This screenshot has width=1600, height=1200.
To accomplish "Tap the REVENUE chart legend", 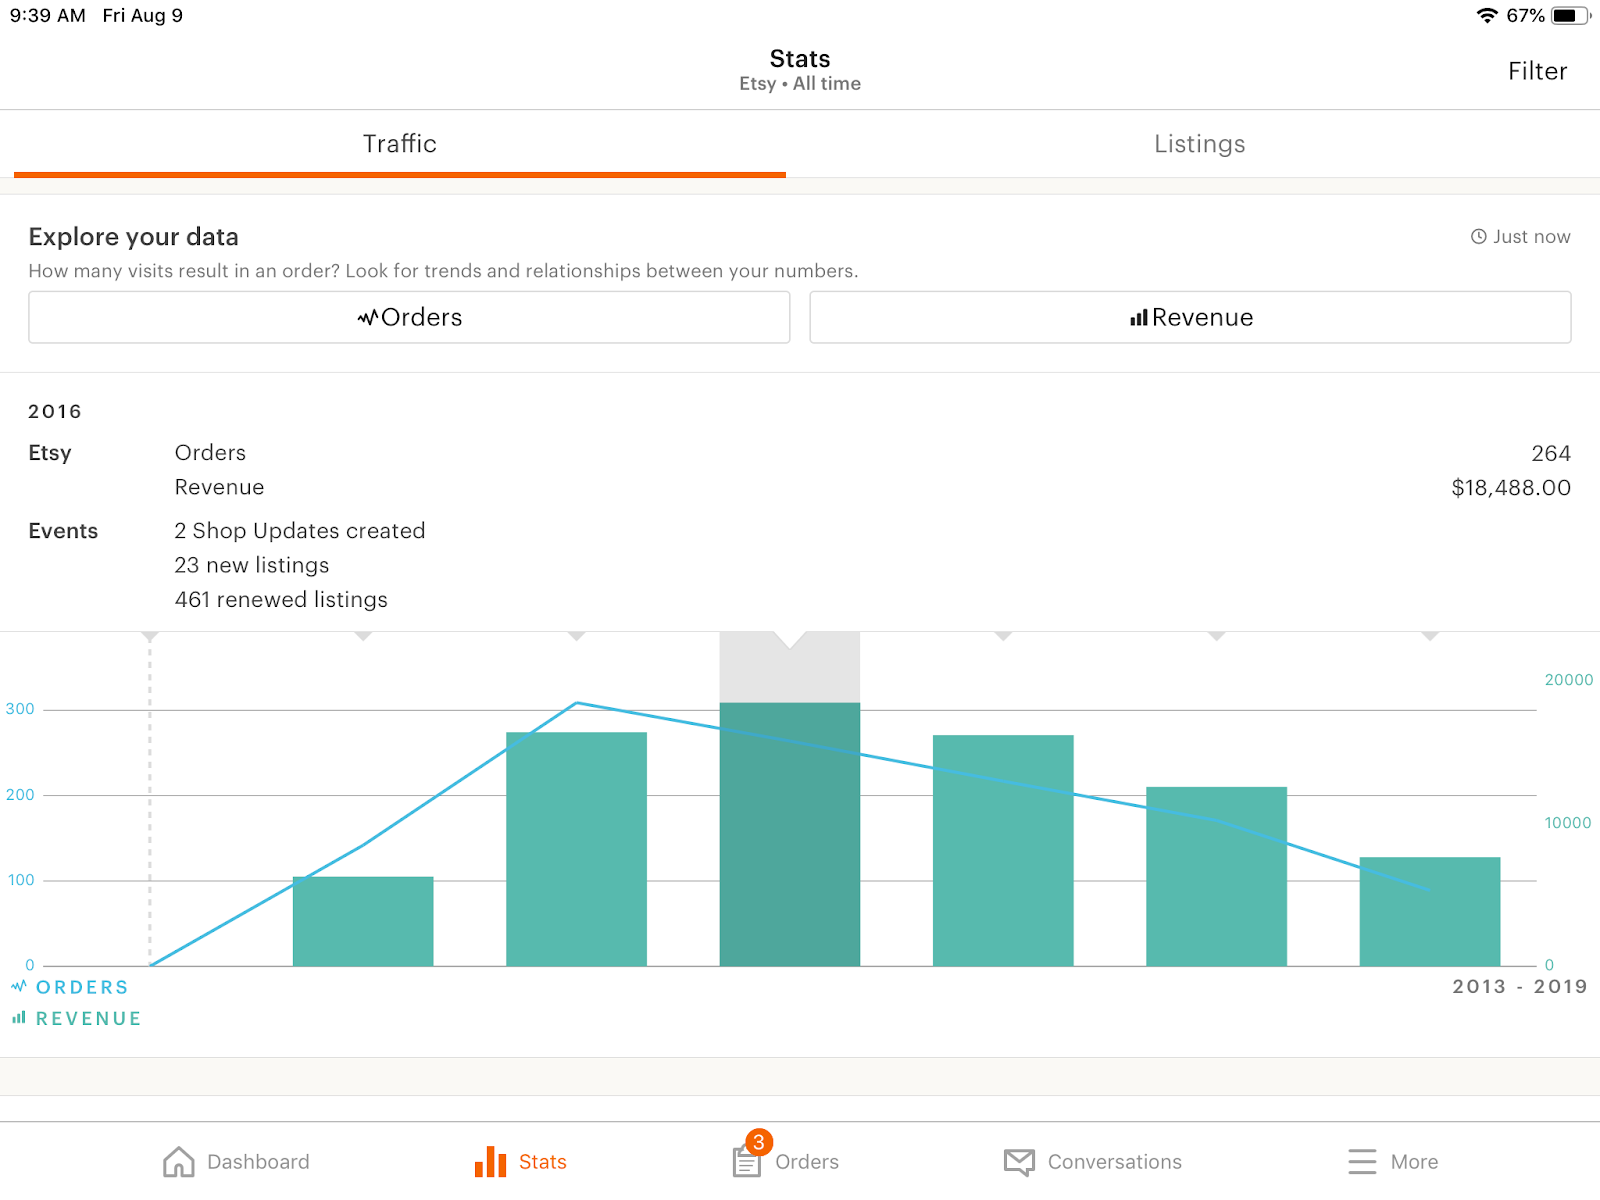I will pyautogui.click(x=88, y=1019).
